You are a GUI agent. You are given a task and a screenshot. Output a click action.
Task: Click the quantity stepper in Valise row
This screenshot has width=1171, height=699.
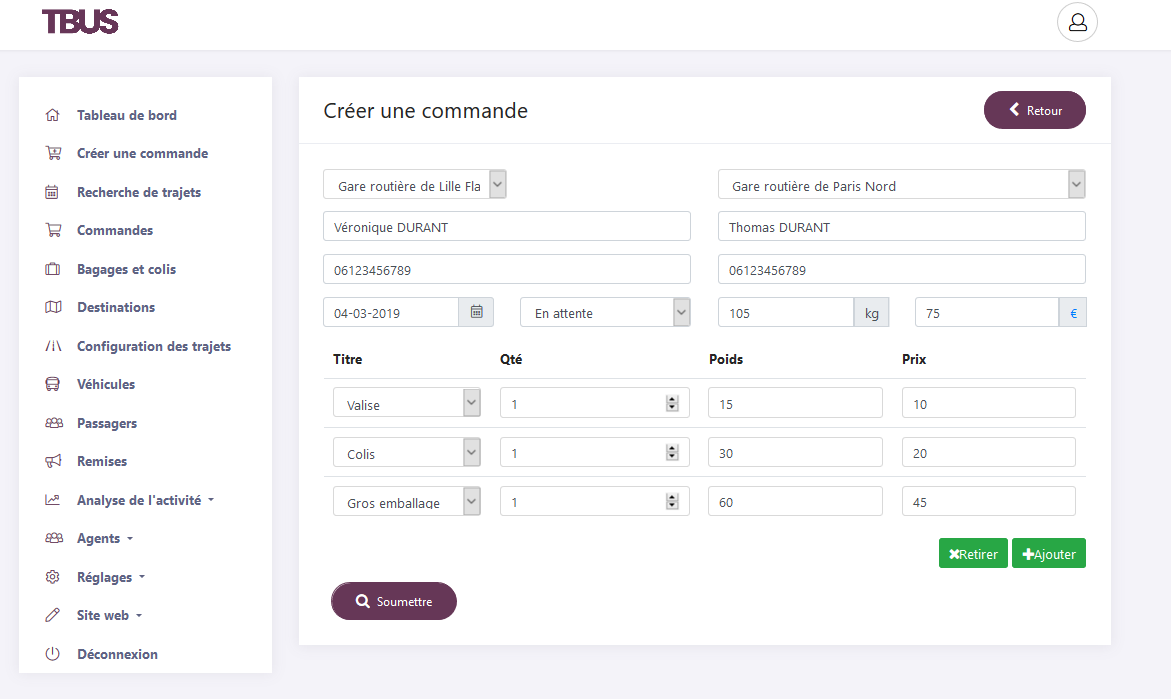pyautogui.click(x=672, y=403)
